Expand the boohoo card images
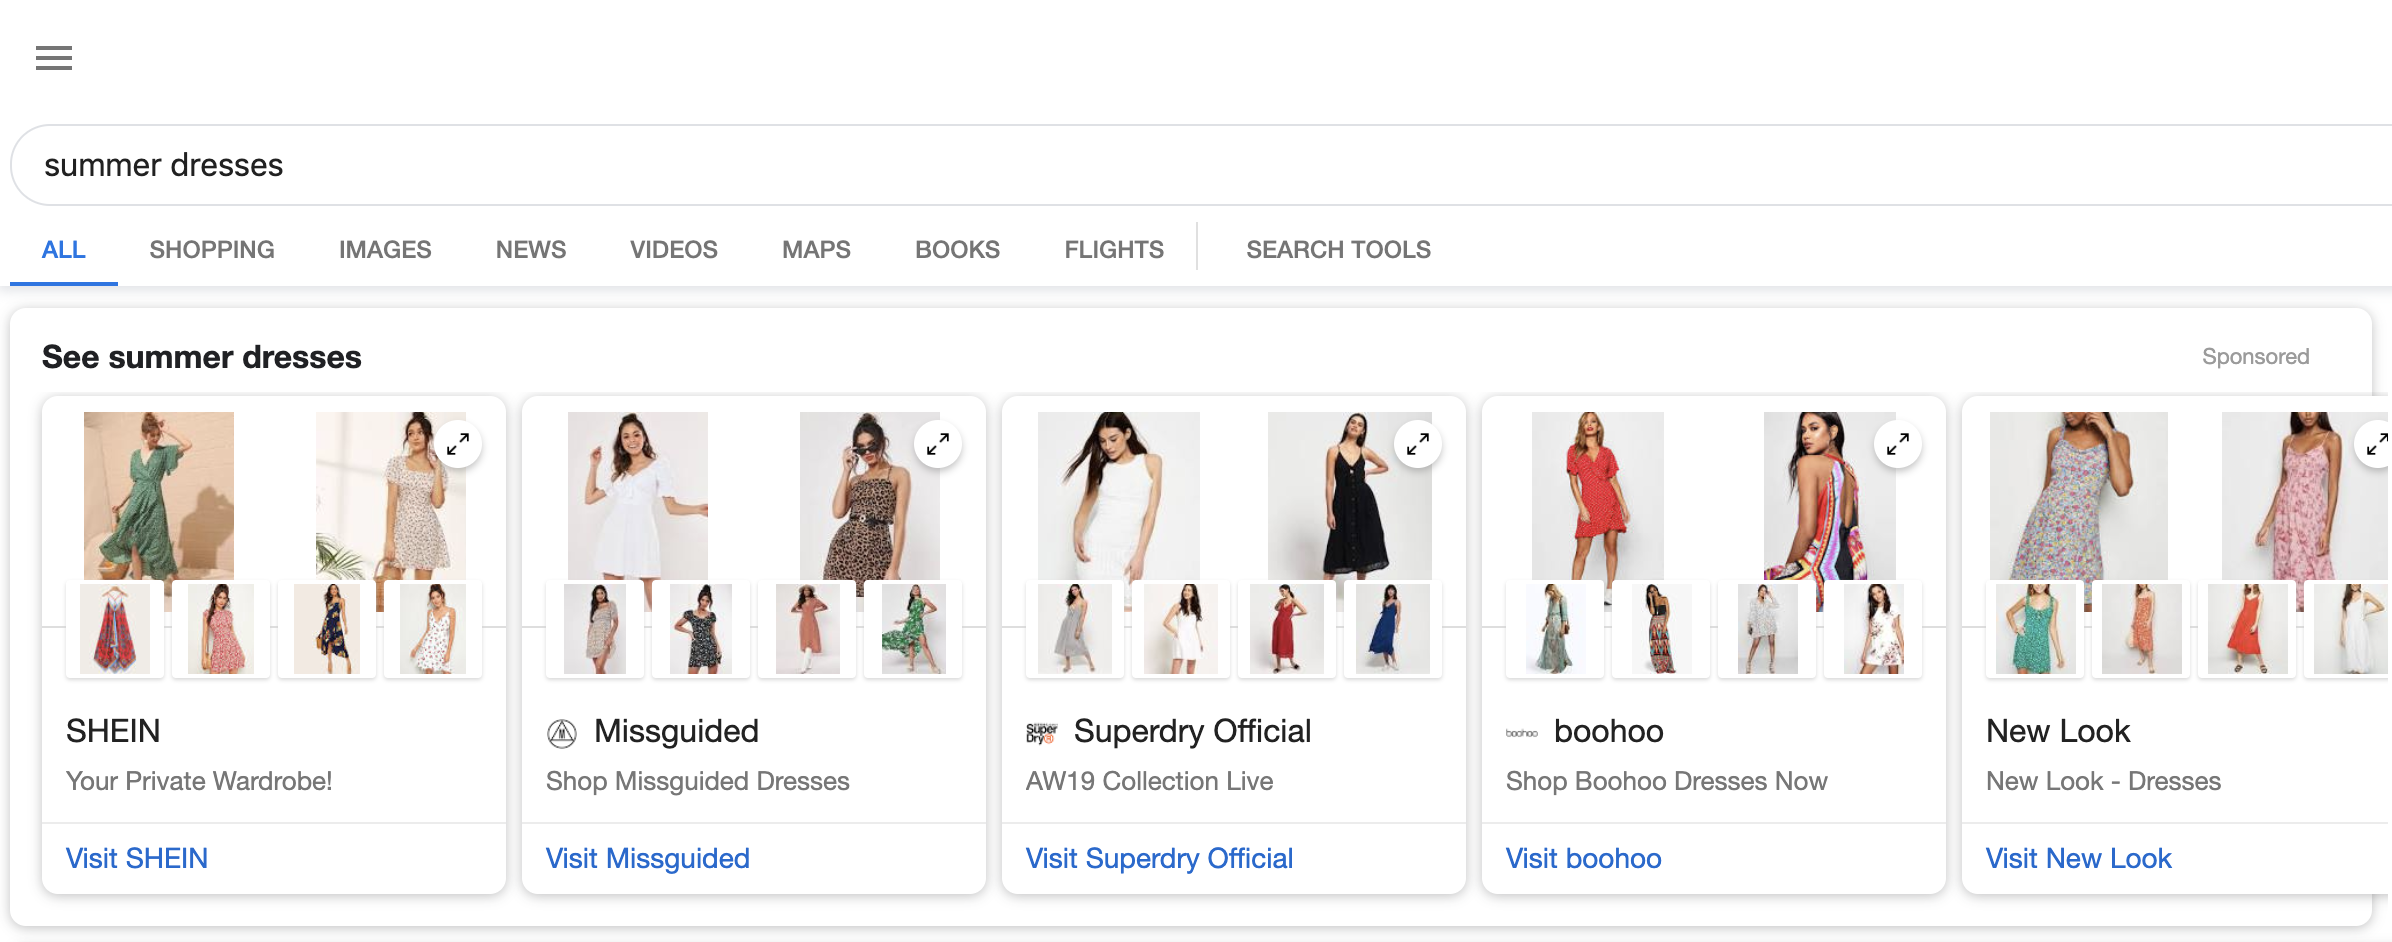2392x942 pixels. [x=1898, y=444]
